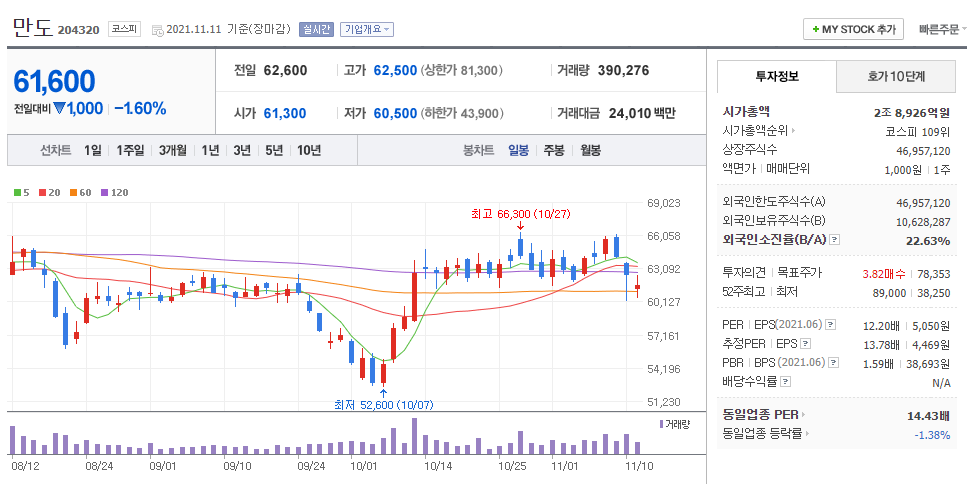Viewport: 975px width, 484px height.
Task: Open the 기업개요 dropdown
Action: pyautogui.click(x=367, y=29)
